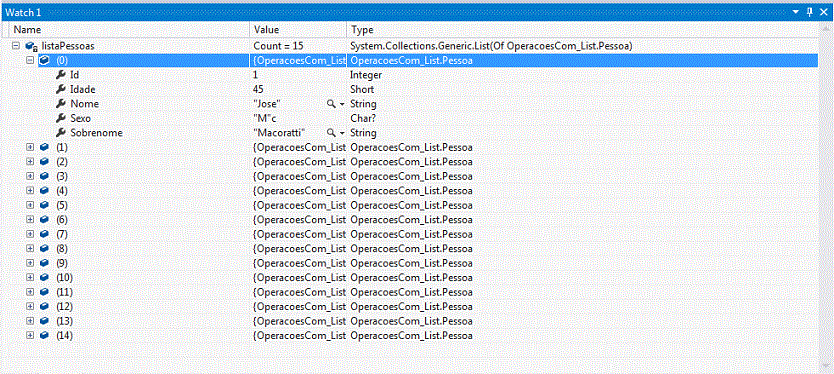Open the Watch 1 window options dropdown
Image resolution: width=834 pixels, height=374 pixels.
796,12
